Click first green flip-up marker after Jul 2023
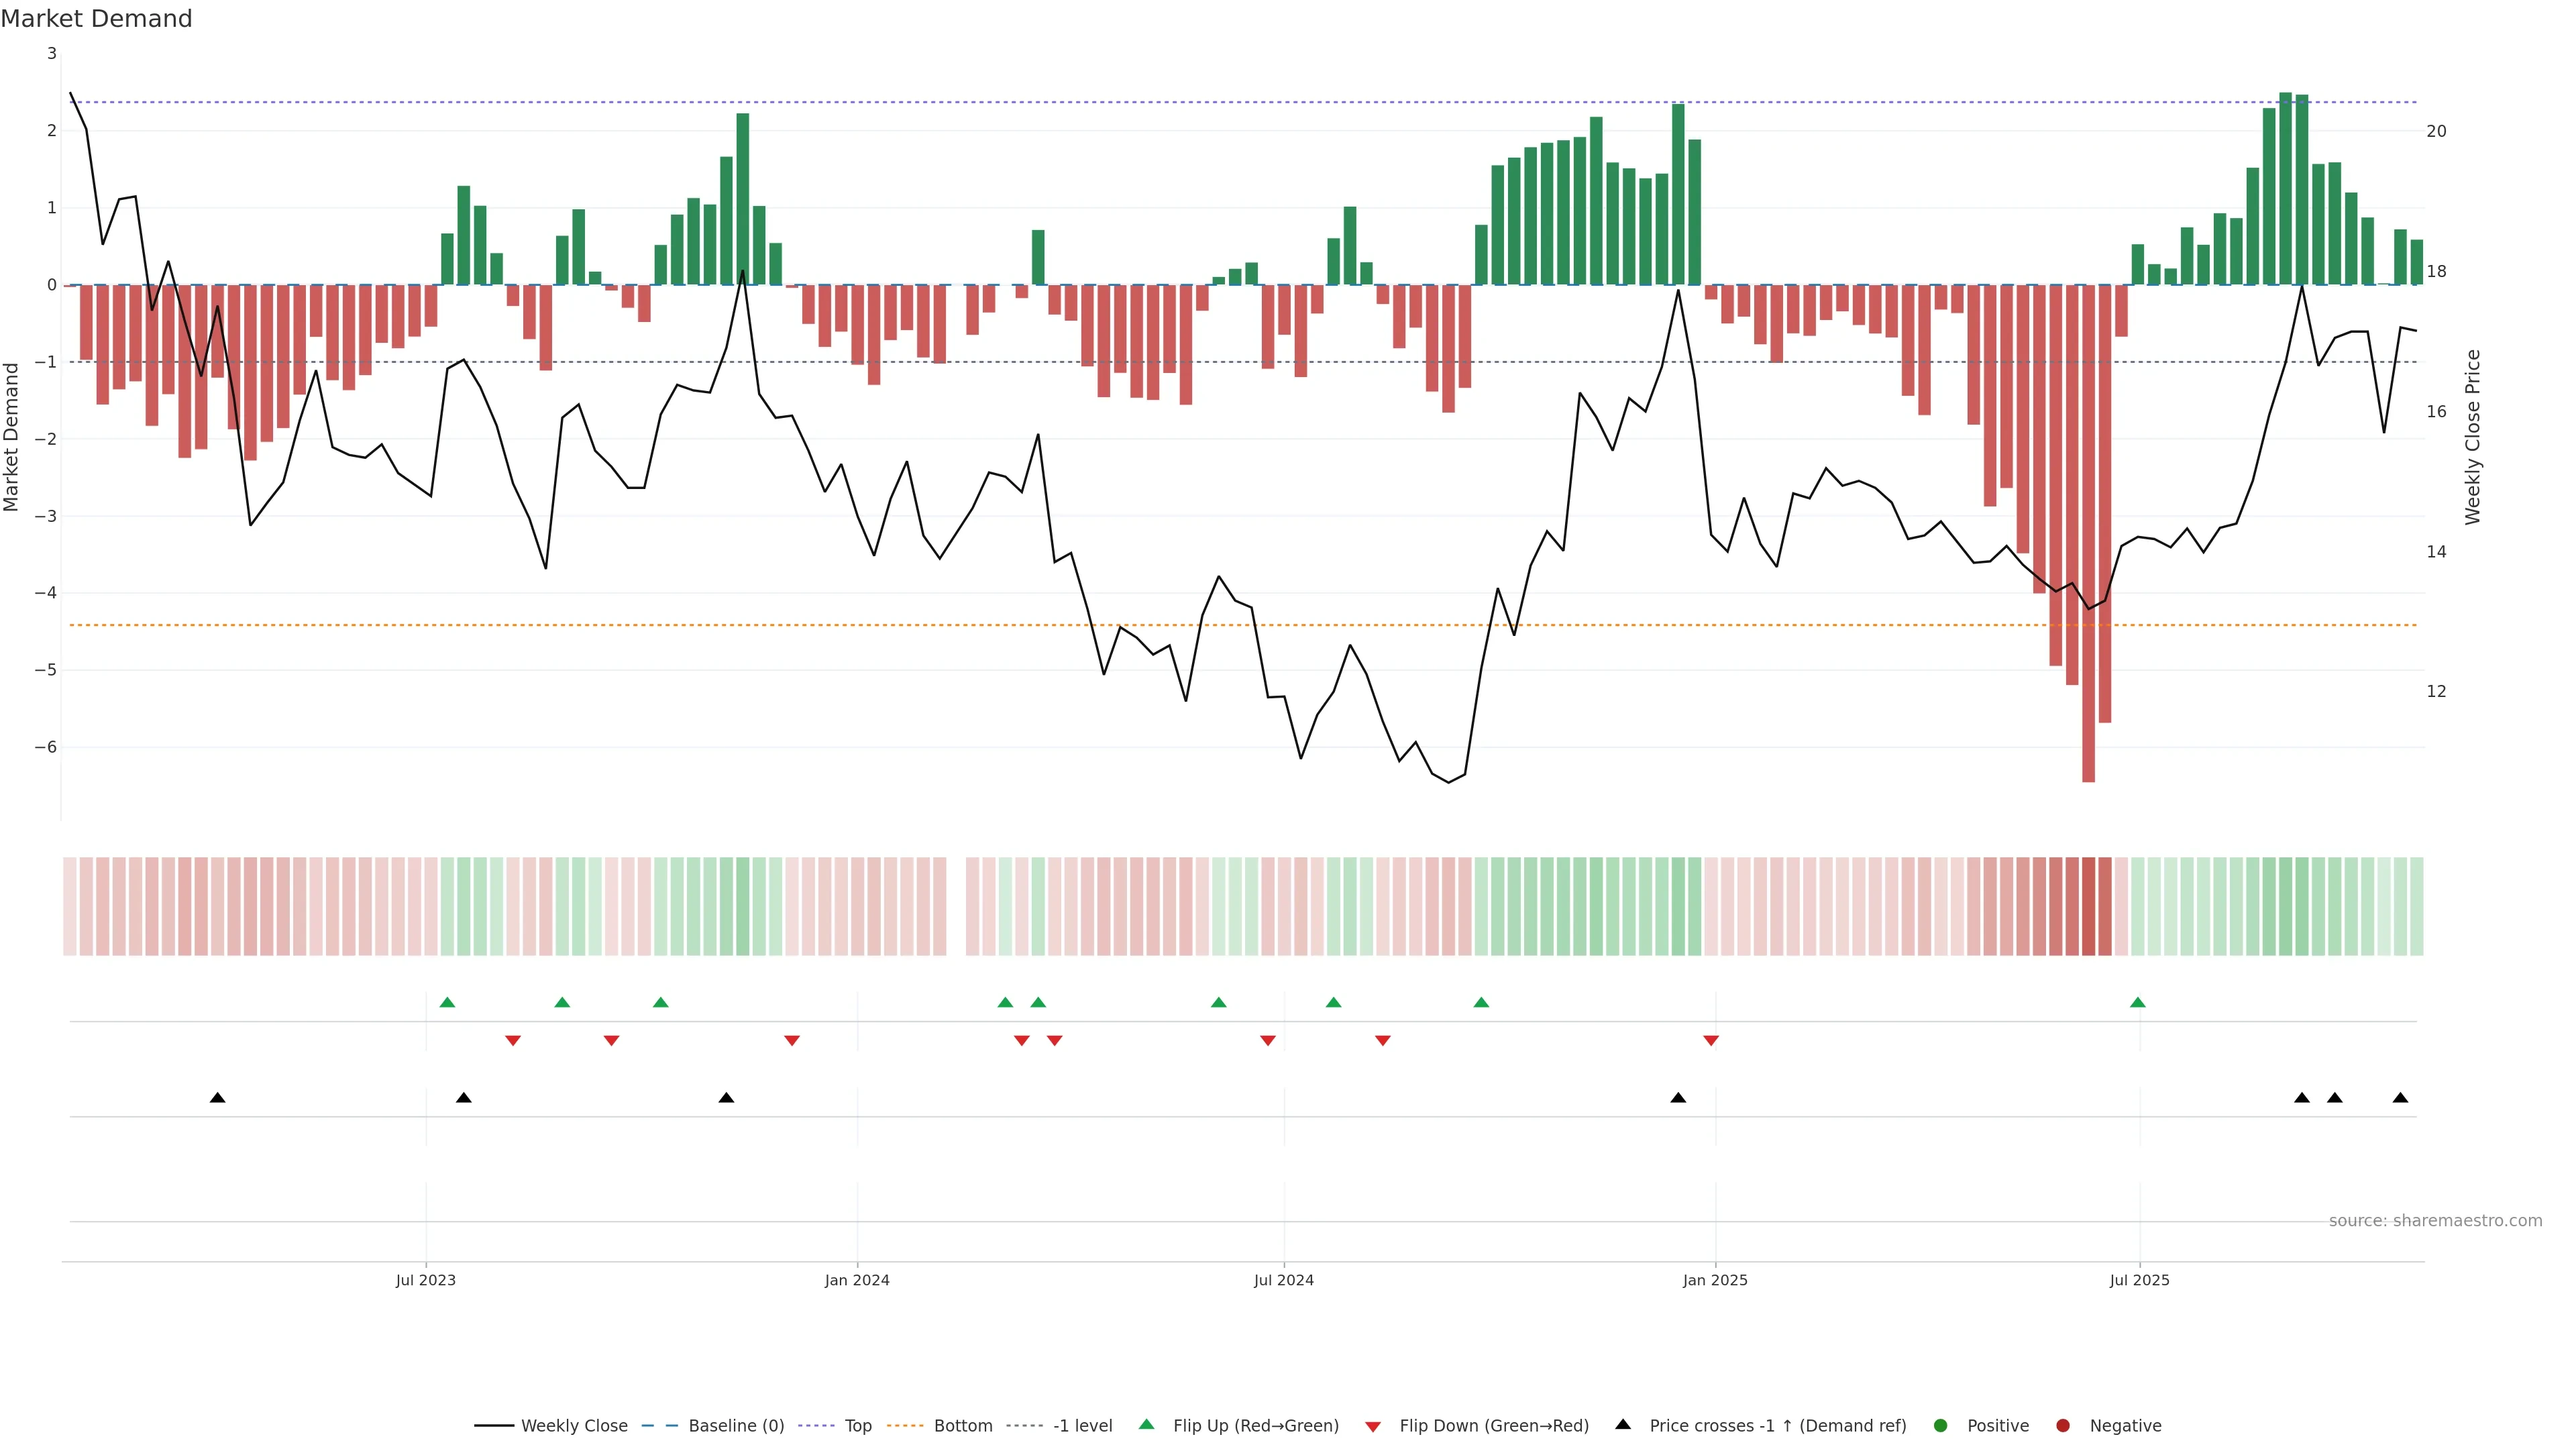 coord(447,1003)
